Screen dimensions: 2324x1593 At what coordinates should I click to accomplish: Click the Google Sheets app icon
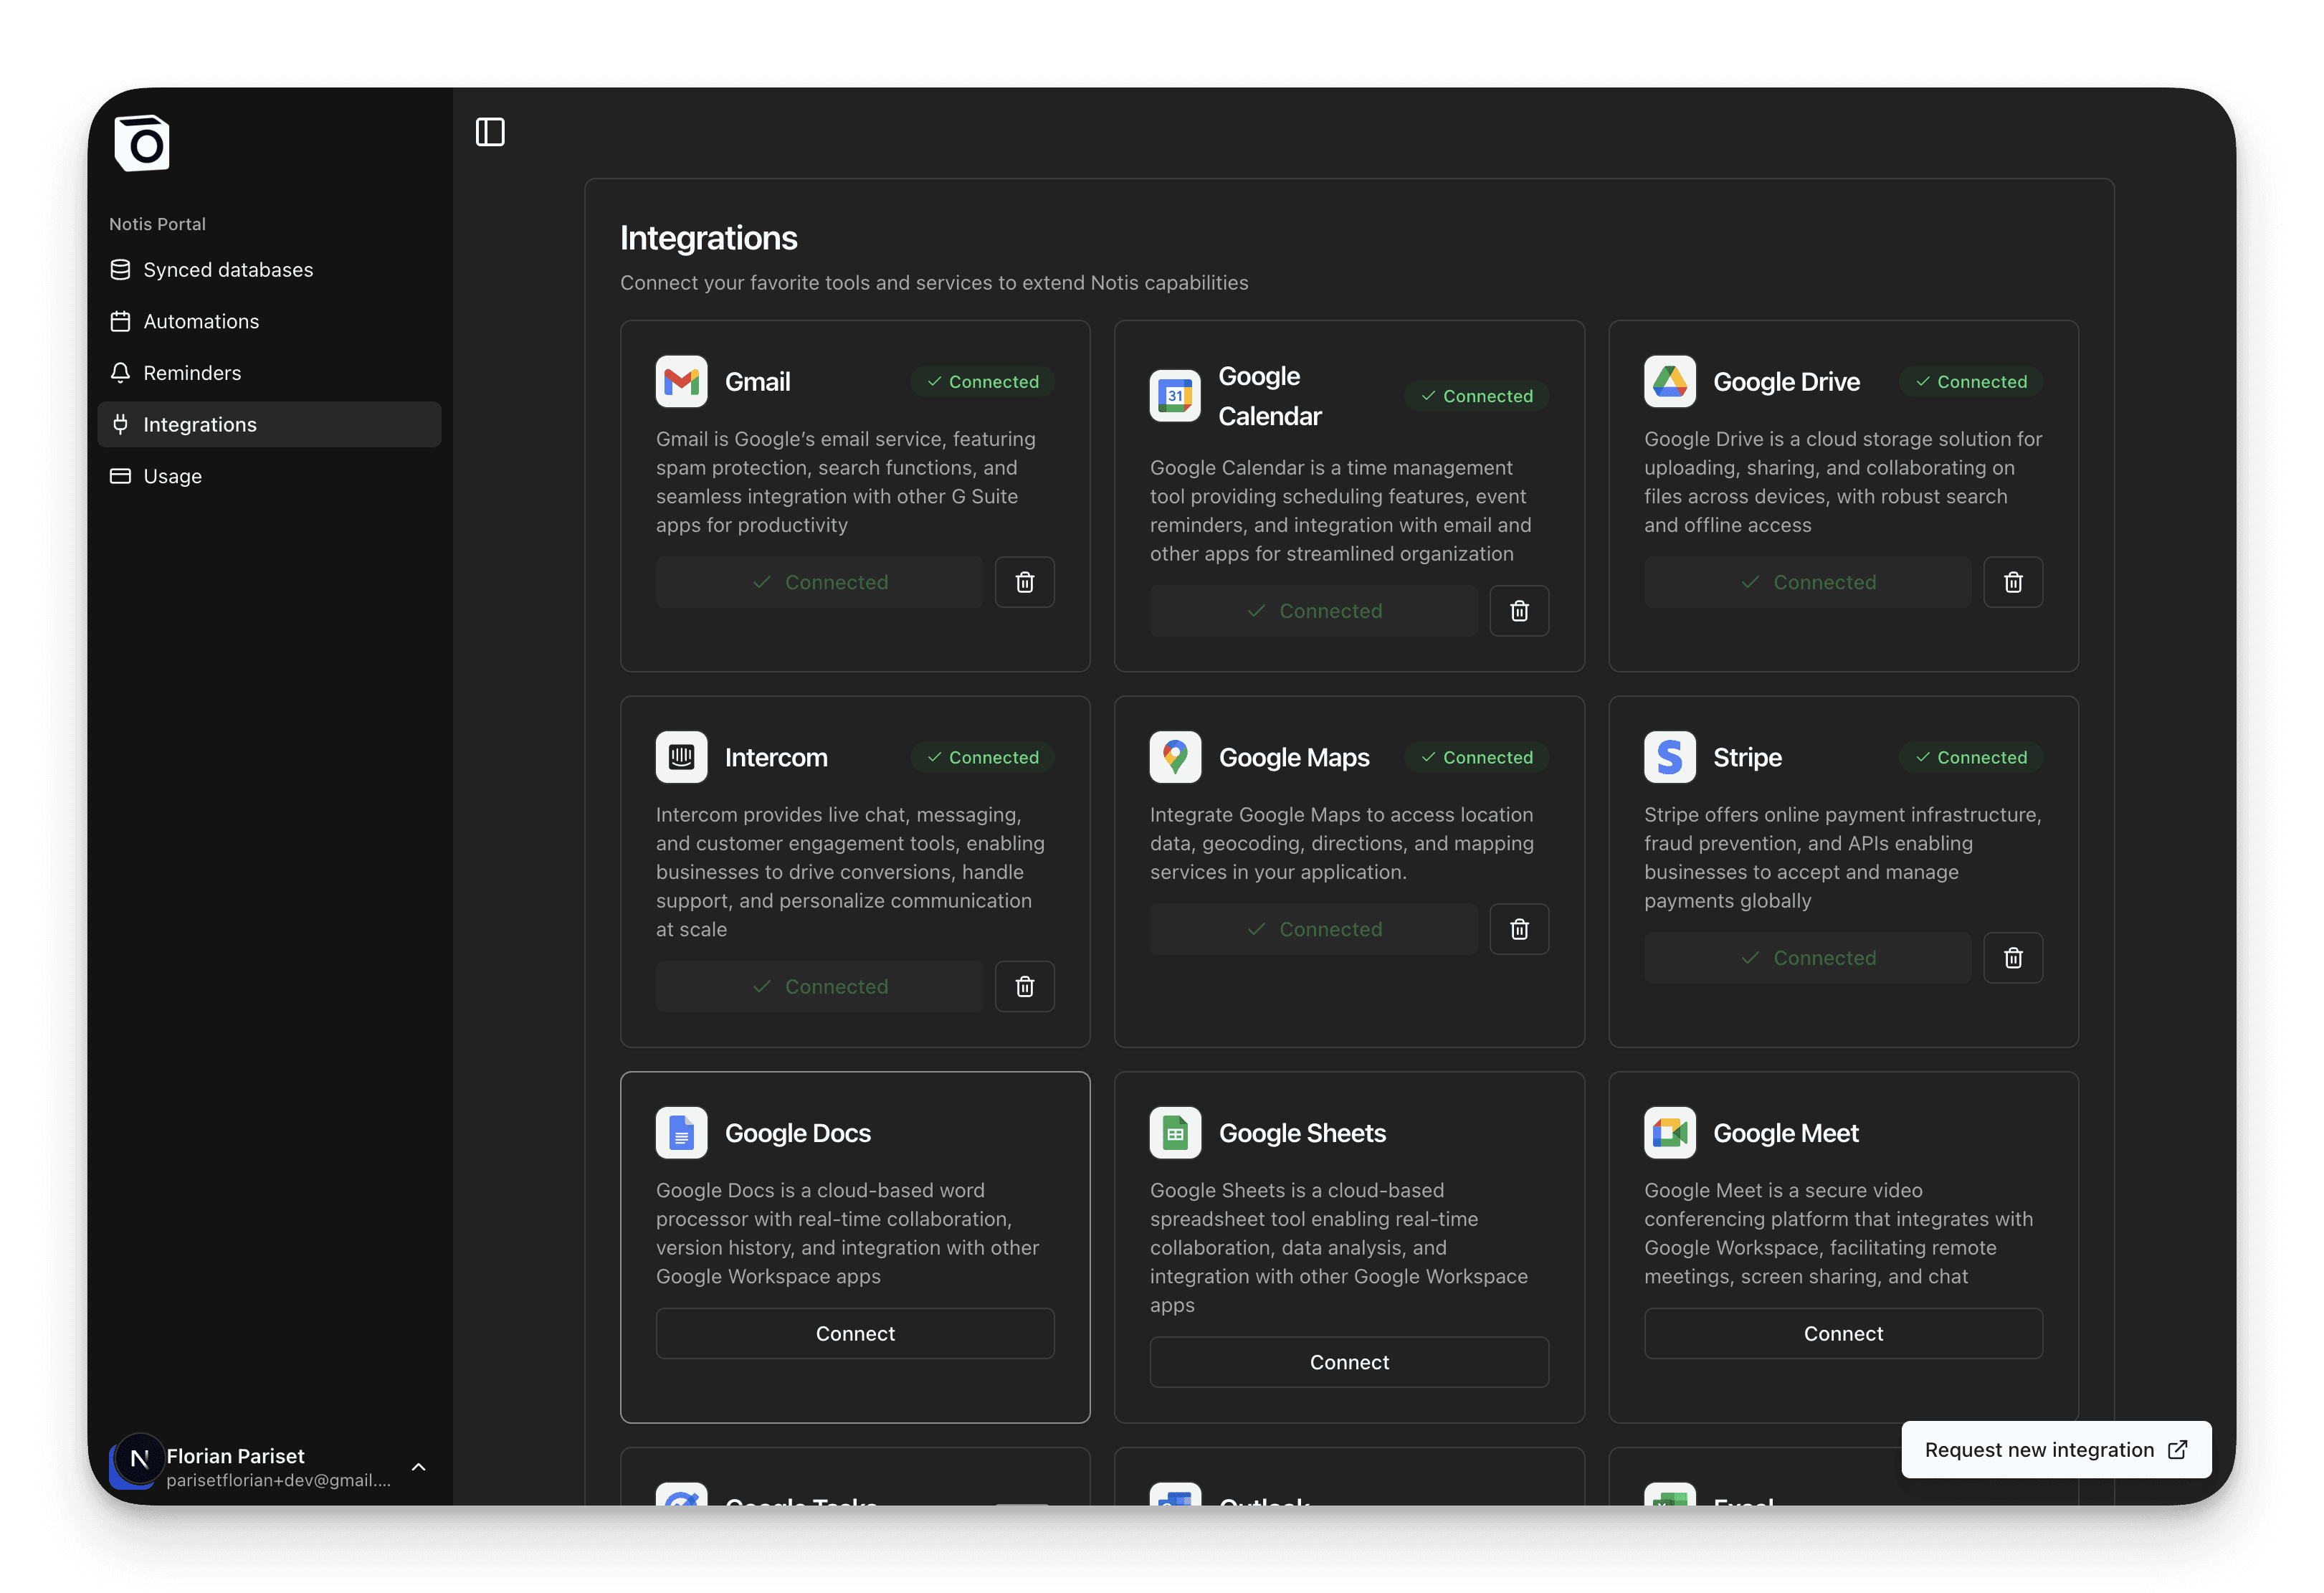coord(1175,1133)
